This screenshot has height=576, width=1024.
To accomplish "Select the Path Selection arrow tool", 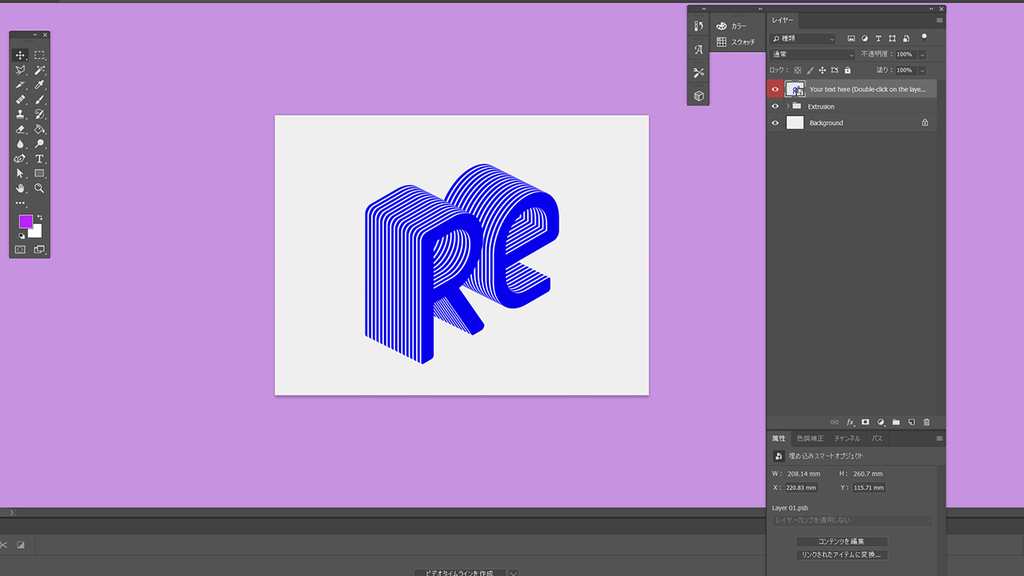I will (20, 174).
